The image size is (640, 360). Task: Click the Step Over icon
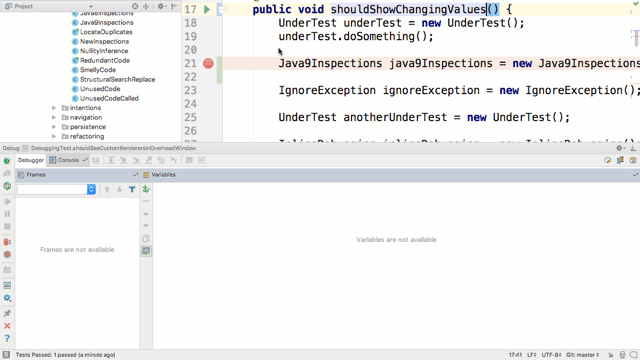111,160
